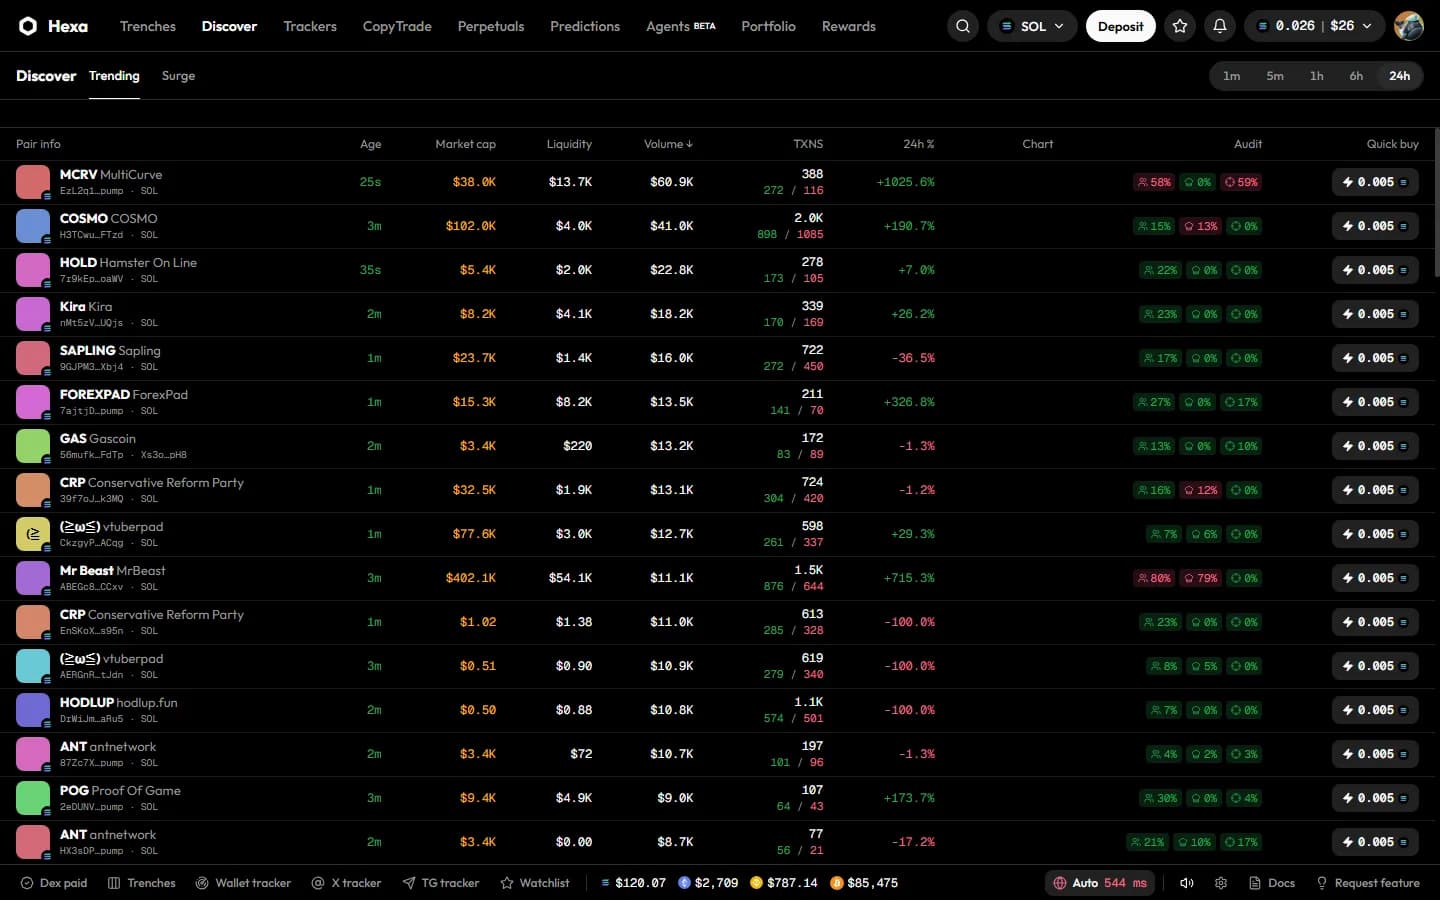The width and height of the screenshot is (1440, 900).
Task: Select the 5m timeframe
Action: coord(1275,76)
